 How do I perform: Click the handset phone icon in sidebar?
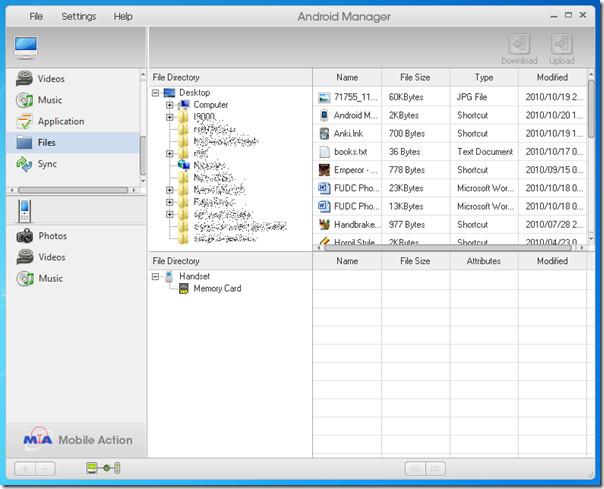pos(24,211)
